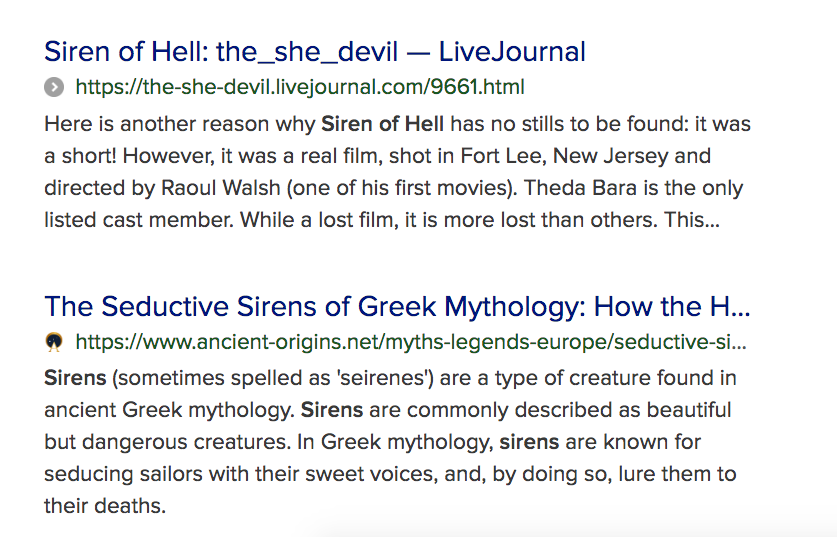Image resolution: width=837 pixels, height=537 pixels.
Task: Click the word 'LiveJournal' in first title
Action: point(512,52)
